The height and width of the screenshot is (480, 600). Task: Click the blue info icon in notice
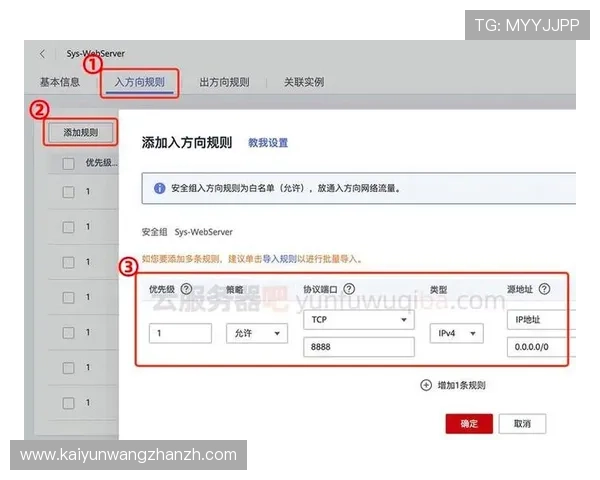pyautogui.click(x=159, y=188)
